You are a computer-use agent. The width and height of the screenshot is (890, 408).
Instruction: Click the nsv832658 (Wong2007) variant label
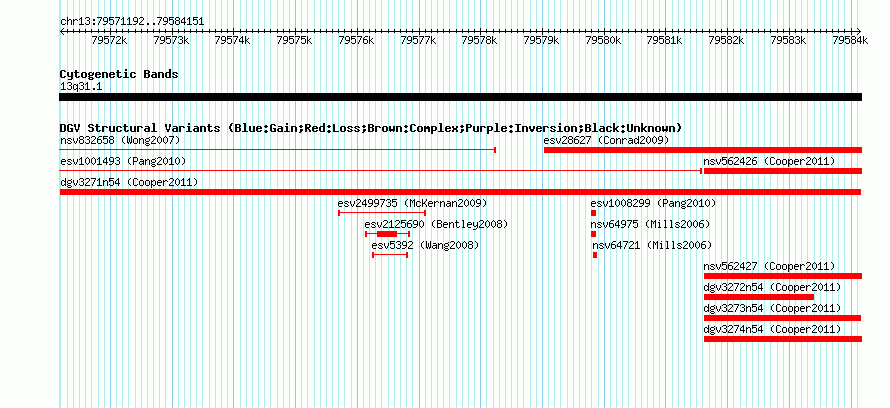[120, 140]
